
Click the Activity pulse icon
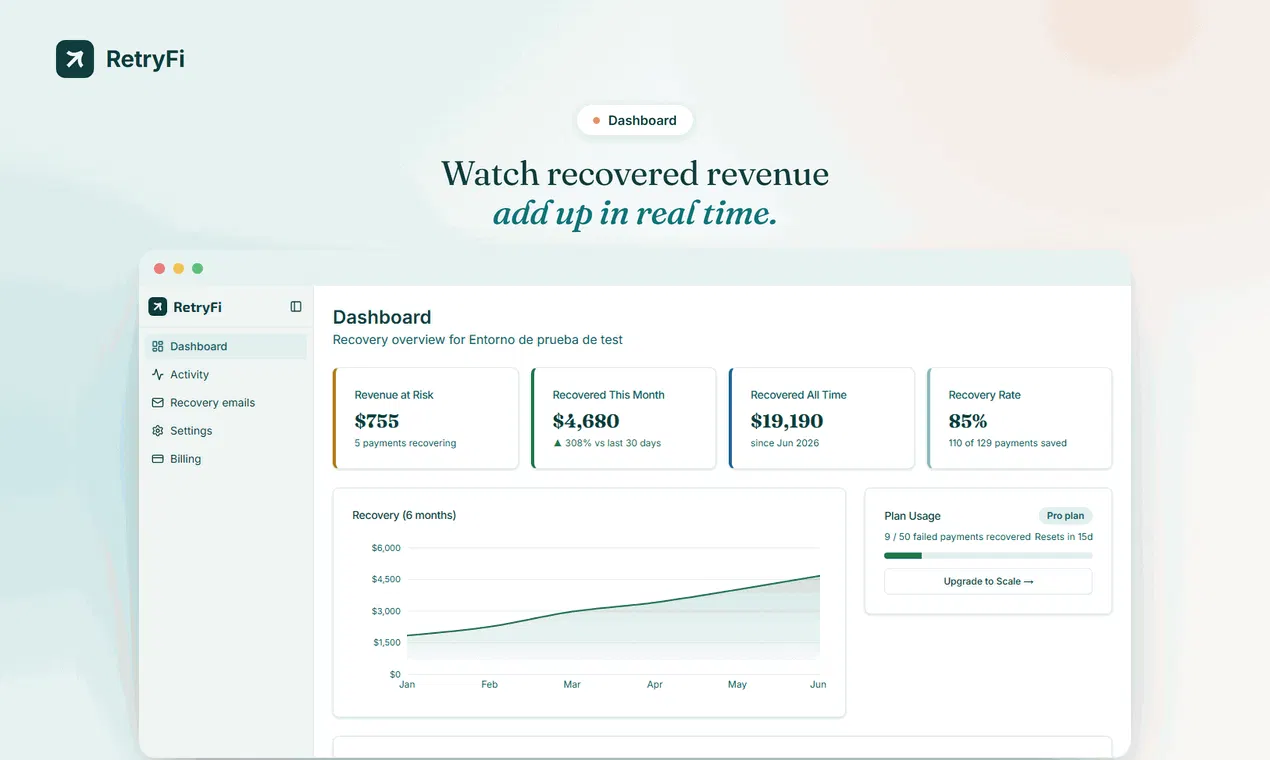tap(158, 374)
